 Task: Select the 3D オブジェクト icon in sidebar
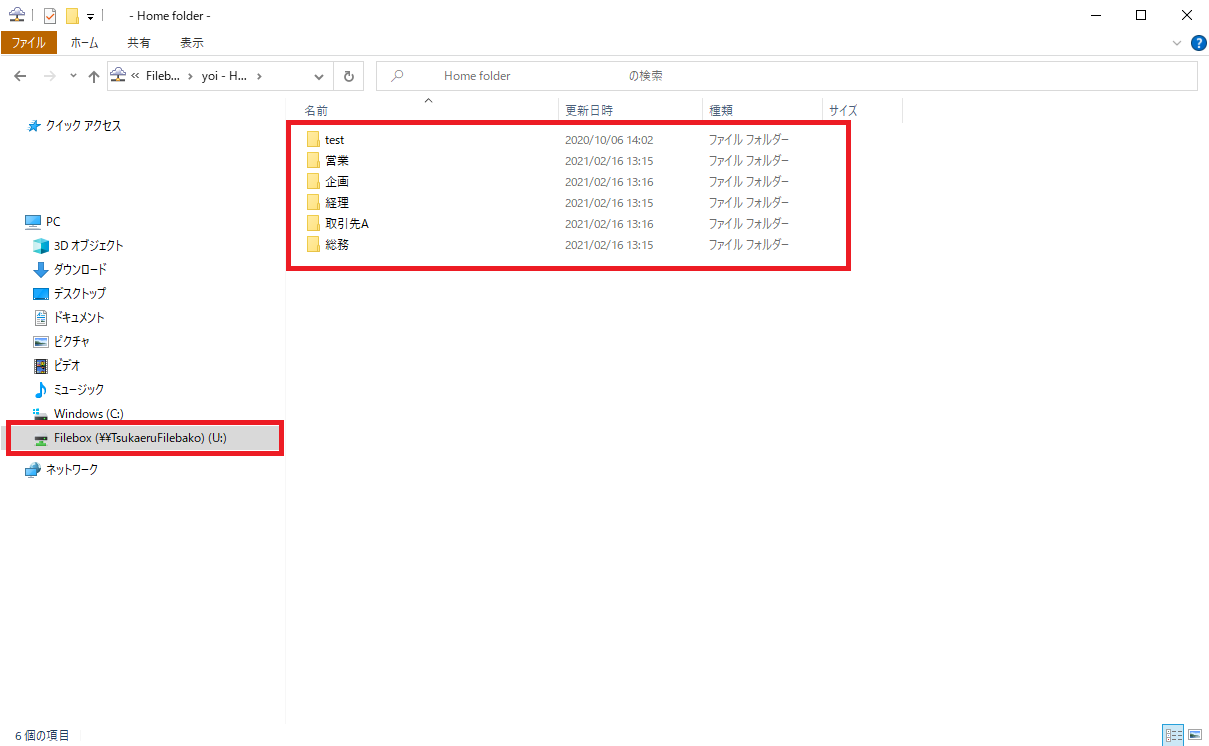(41, 246)
